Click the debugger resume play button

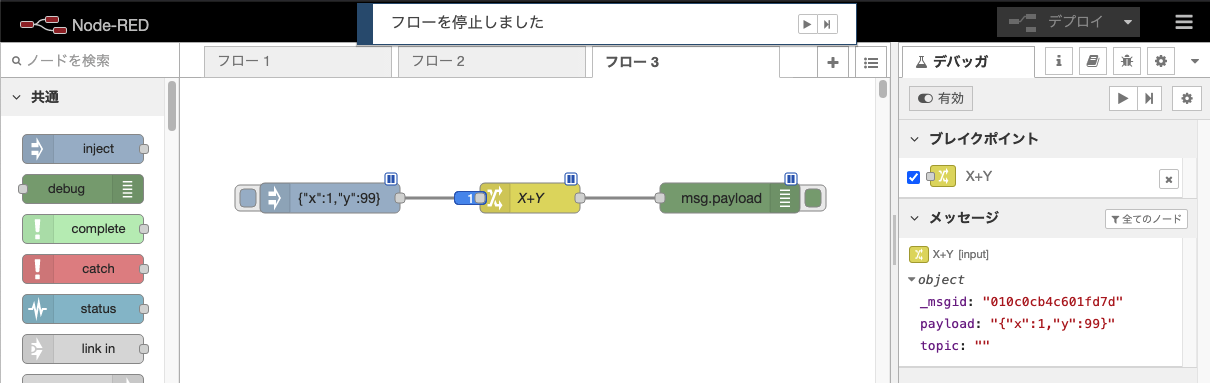[x=1123, y=98]
